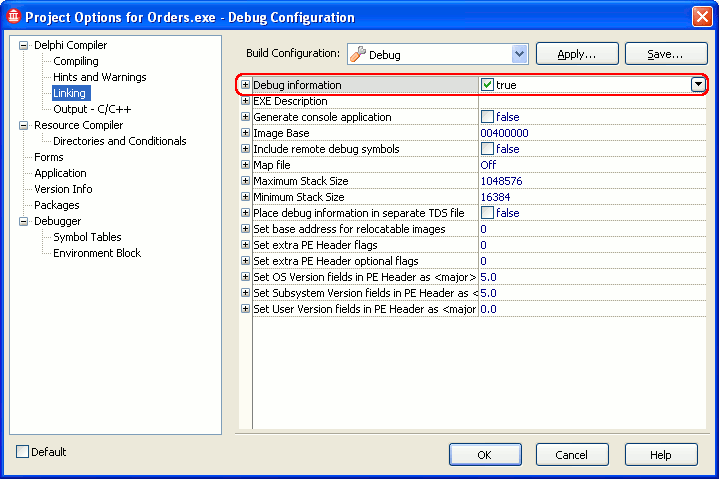
Task: Expand the Image Base property row
Action: pos(245,133)
